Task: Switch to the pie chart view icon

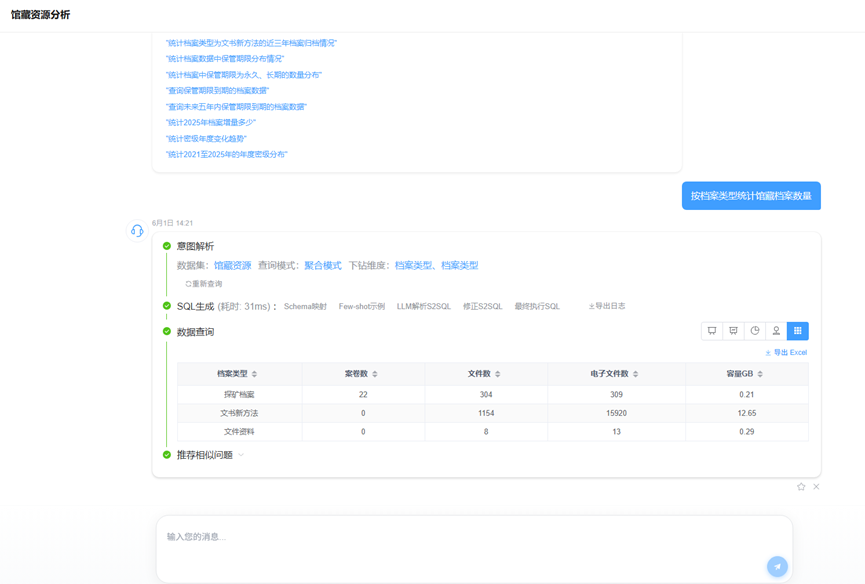Action: tap(755, 331)
